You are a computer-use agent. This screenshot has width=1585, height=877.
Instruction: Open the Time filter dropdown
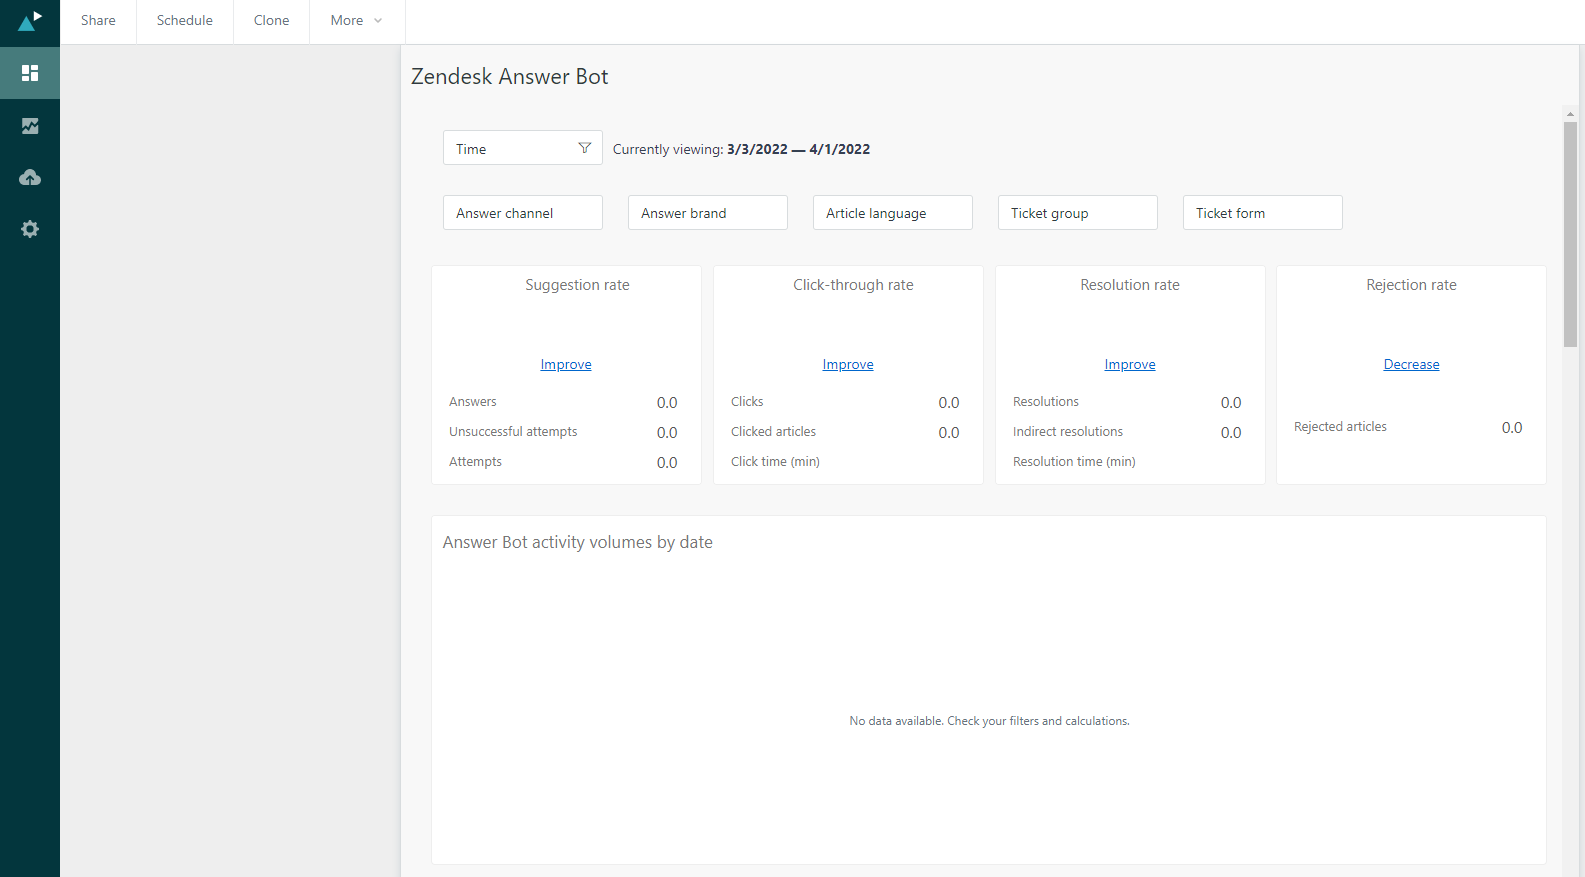[523, 148]
